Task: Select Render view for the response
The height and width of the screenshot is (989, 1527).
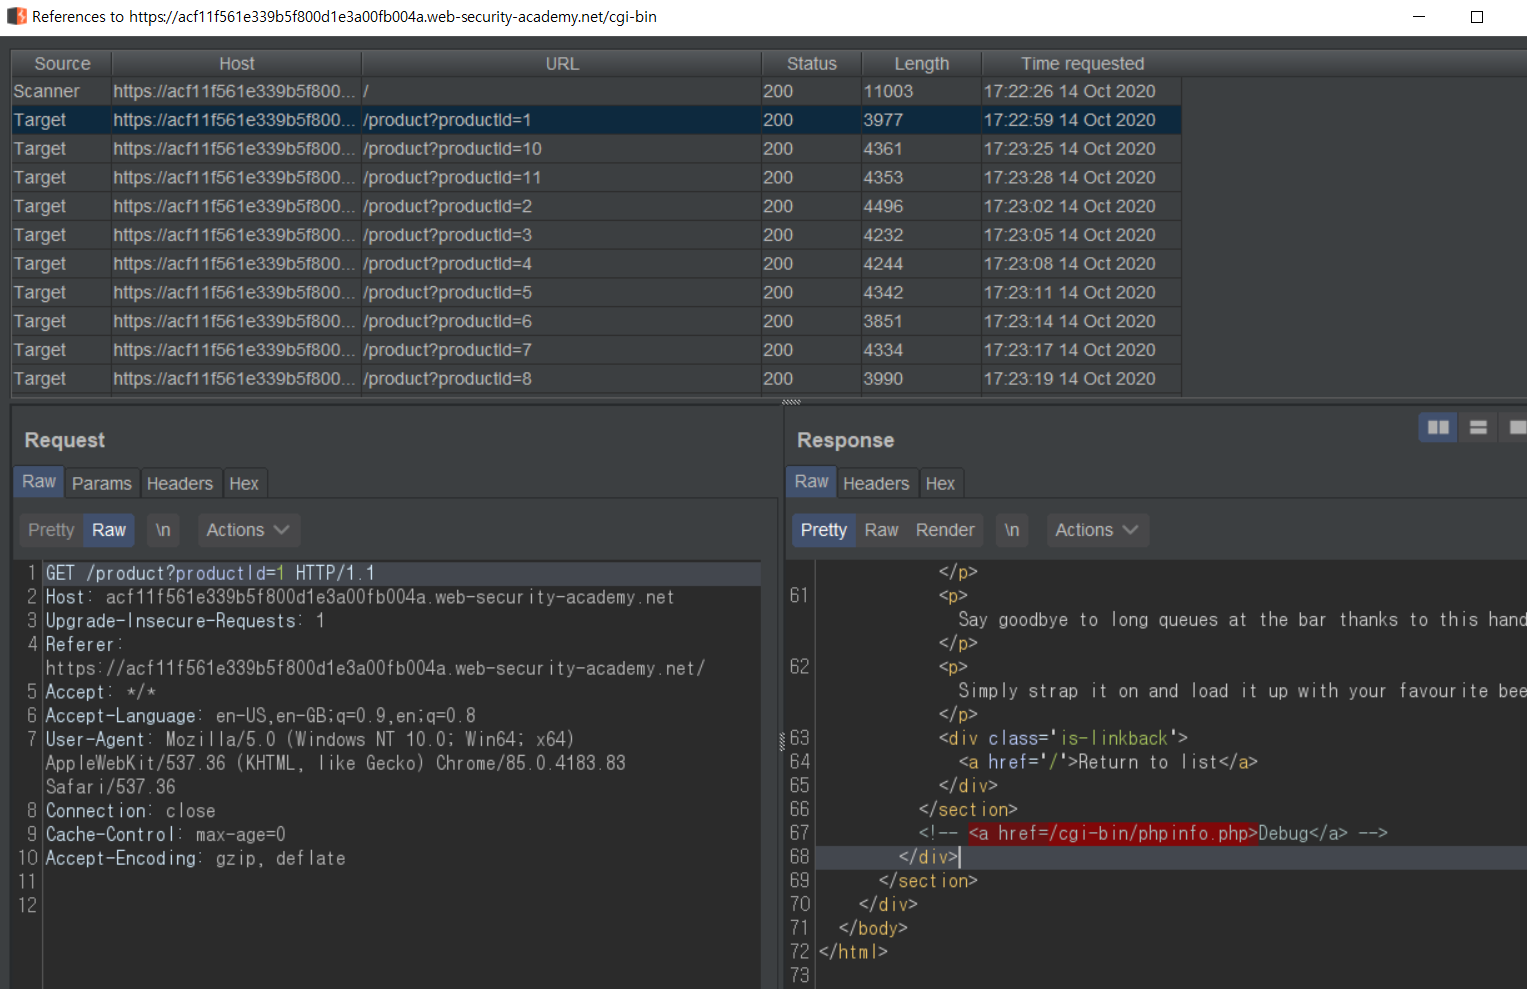Action: 944,530
